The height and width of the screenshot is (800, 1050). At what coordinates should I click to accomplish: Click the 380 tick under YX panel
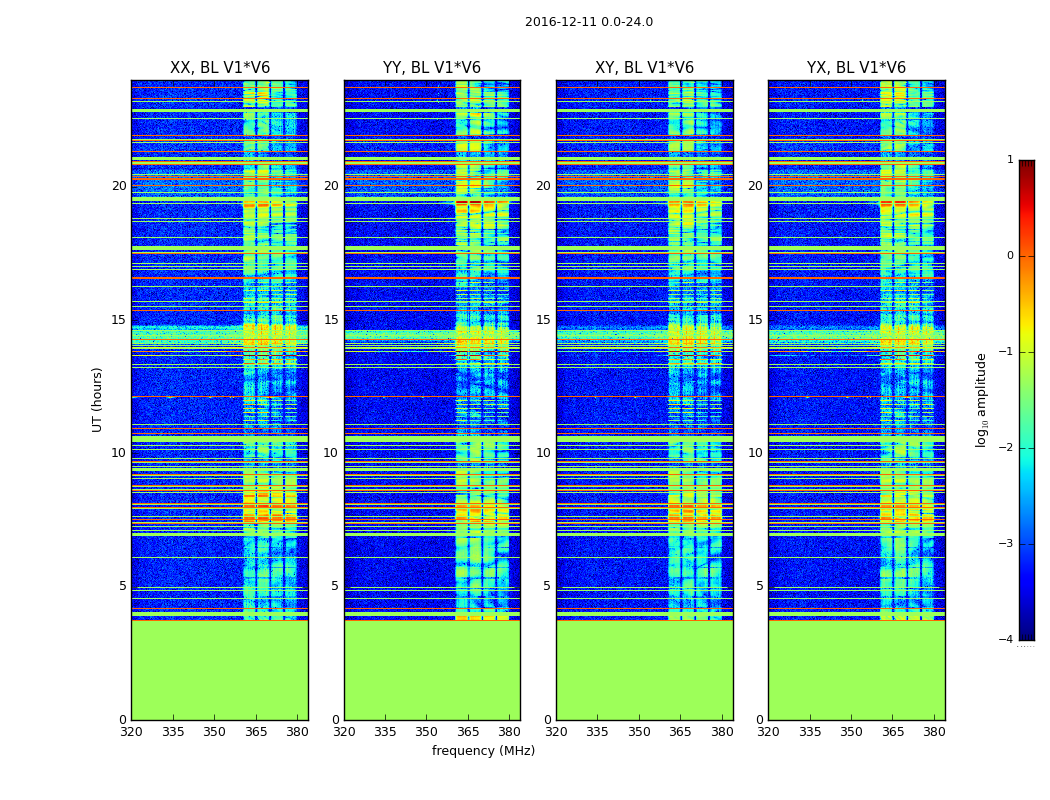pos(933,732)
